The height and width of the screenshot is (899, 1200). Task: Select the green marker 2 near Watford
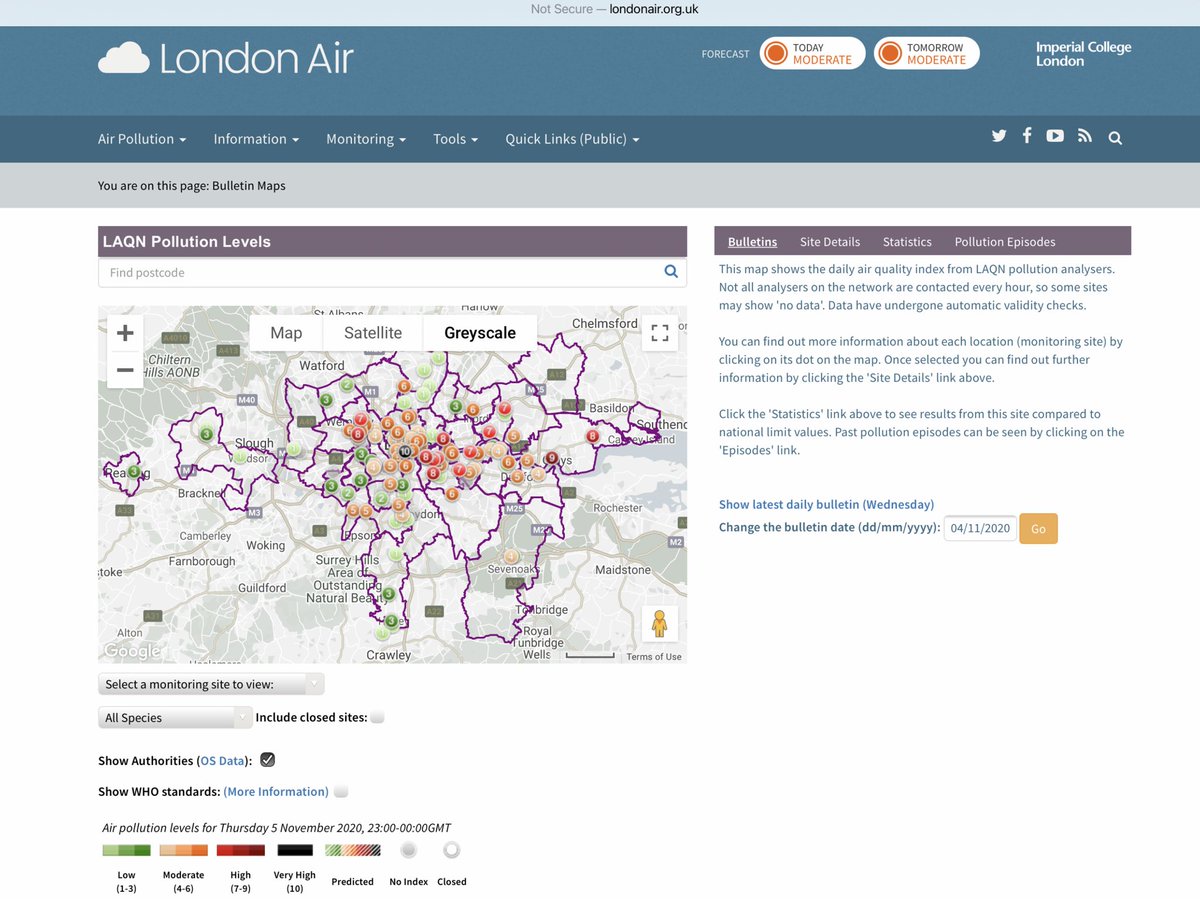click(x=346, y=385)
